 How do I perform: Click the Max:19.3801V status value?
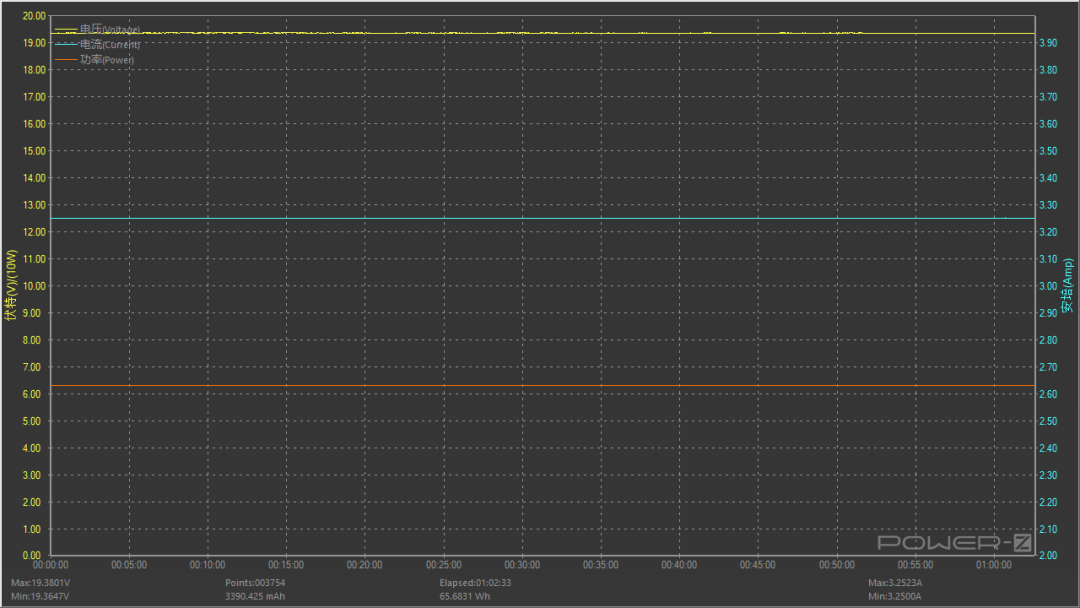(41, 583)
